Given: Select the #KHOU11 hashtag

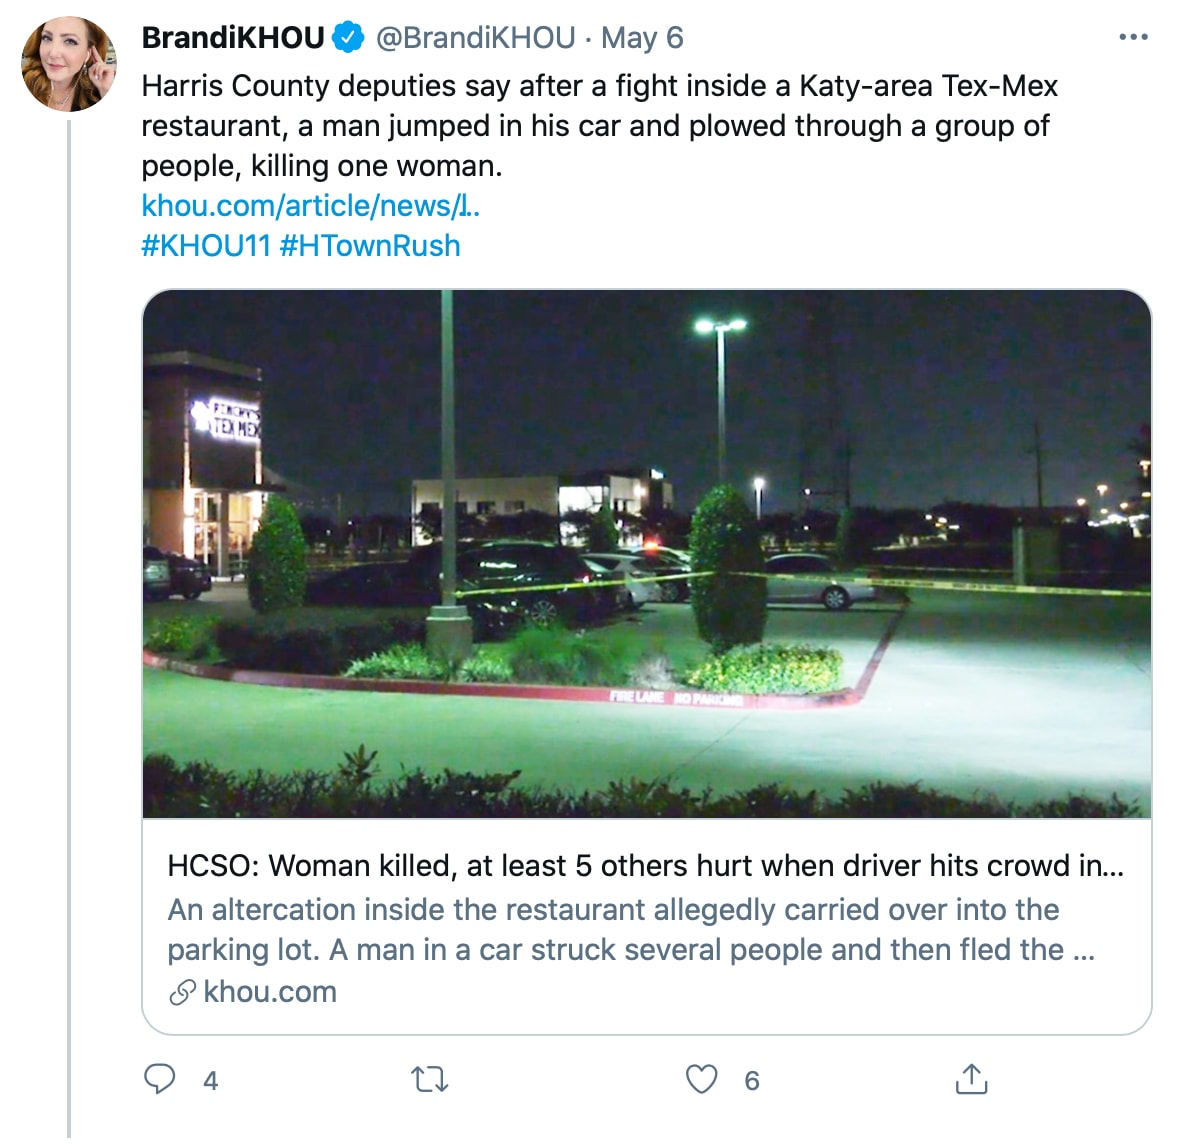Looking at the screenshot, I should (206, 246).
